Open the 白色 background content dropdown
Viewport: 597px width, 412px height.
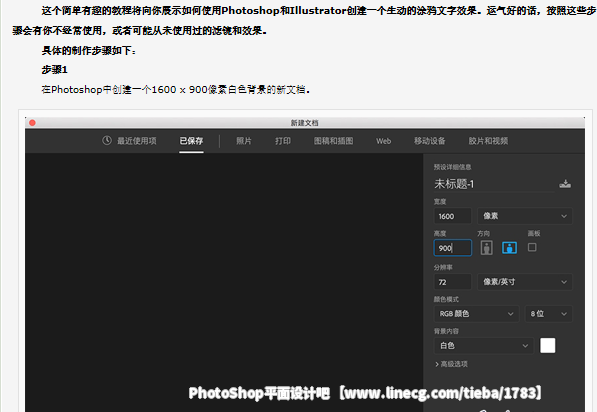click(484, 346)
